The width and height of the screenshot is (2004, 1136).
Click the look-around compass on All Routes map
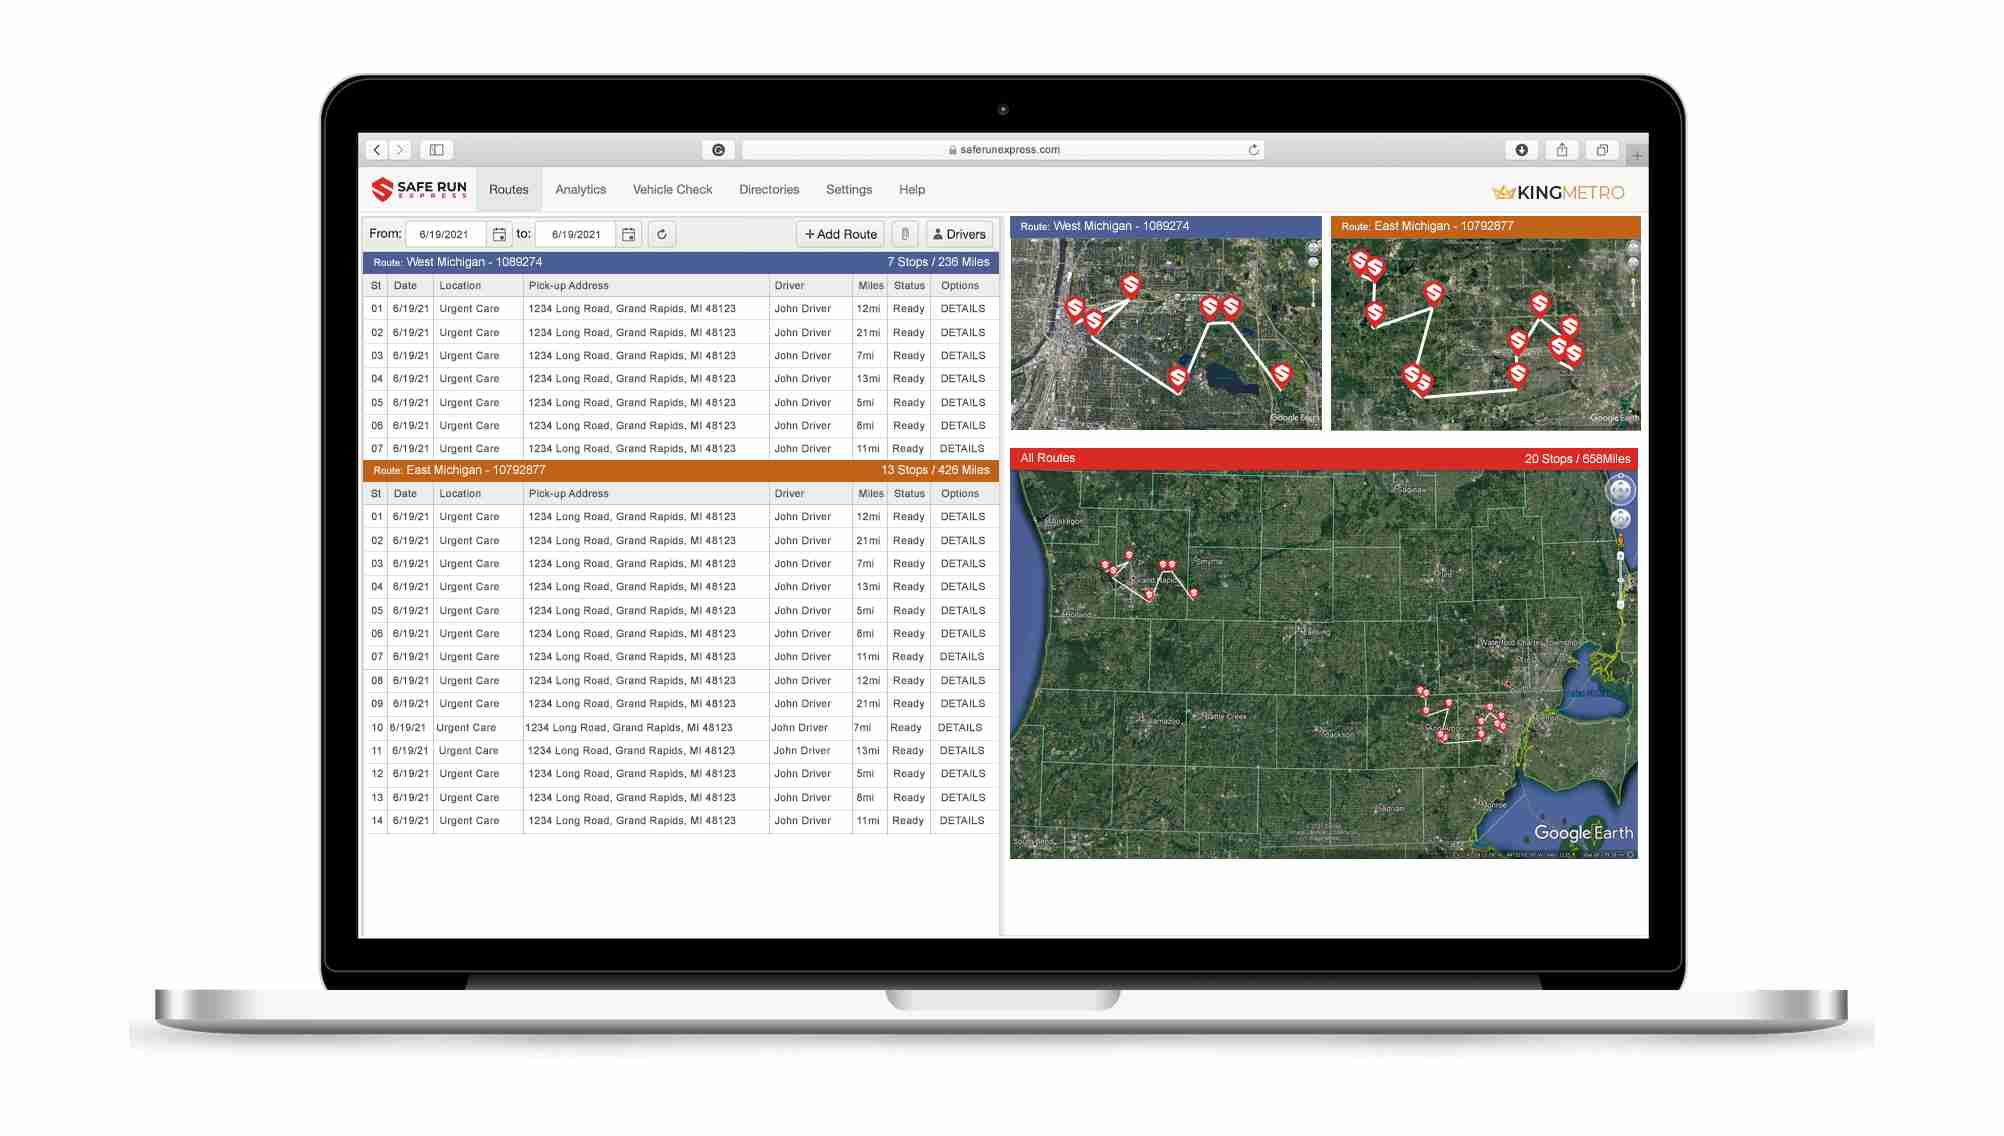[1620, 490]
